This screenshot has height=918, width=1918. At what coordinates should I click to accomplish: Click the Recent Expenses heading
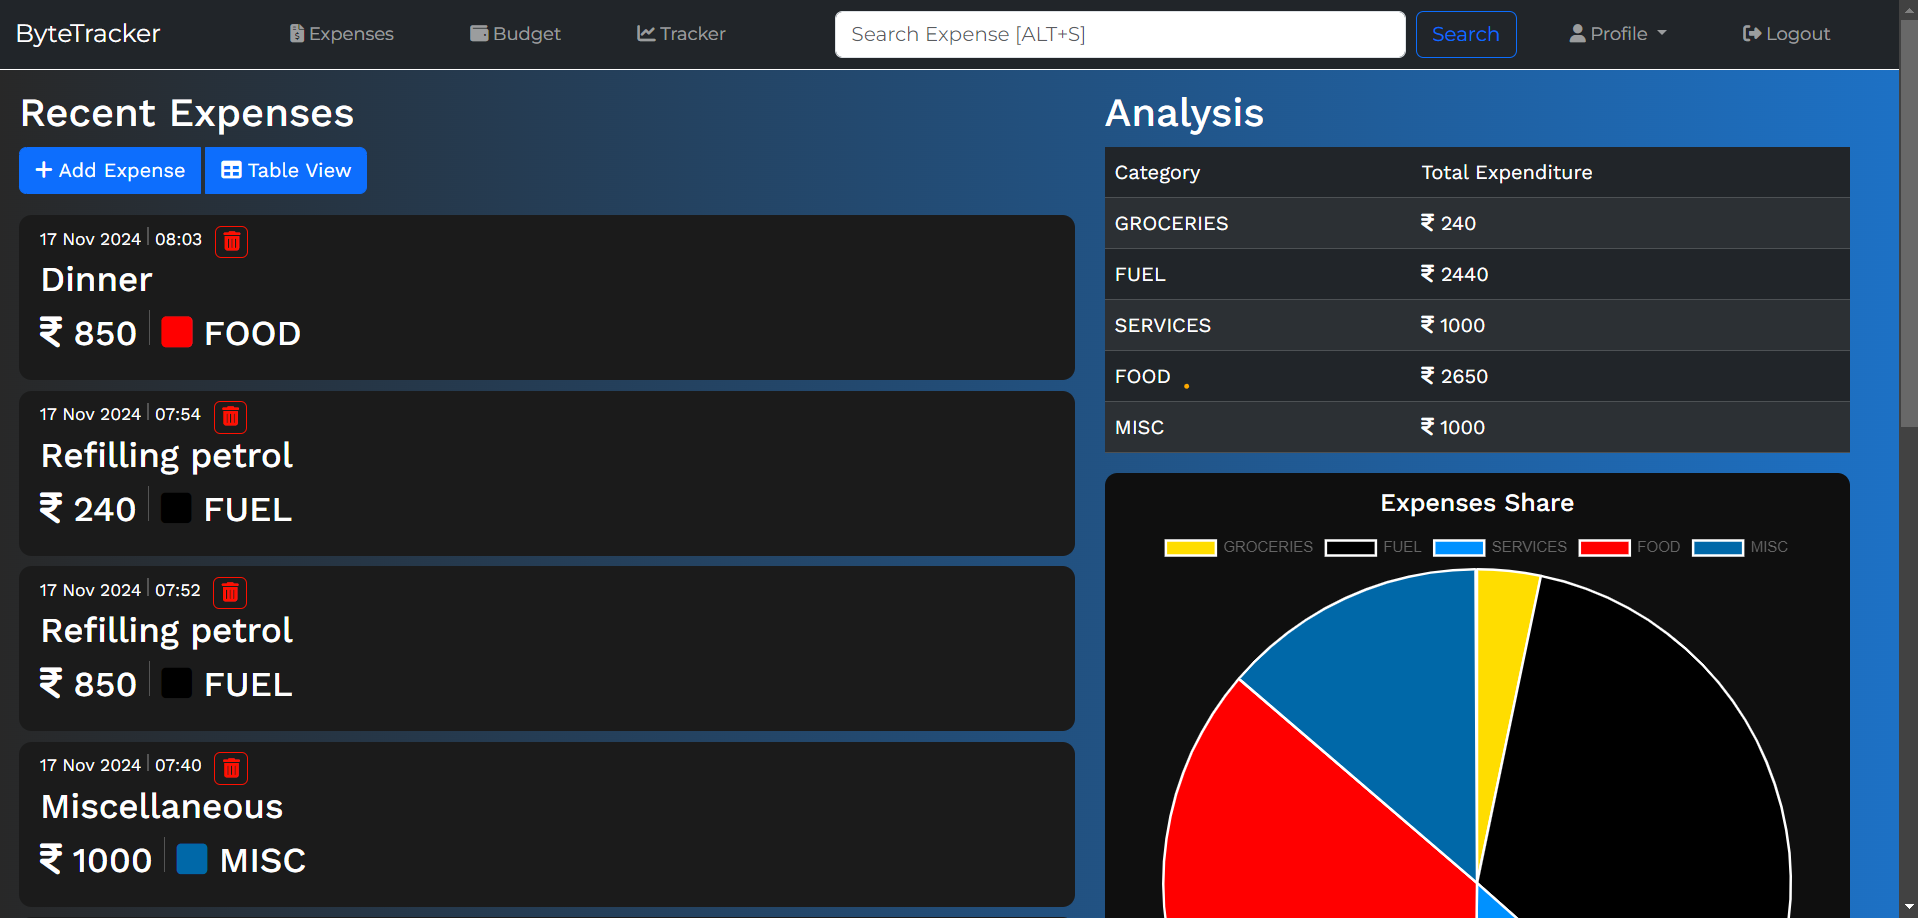tap(187, 113)
